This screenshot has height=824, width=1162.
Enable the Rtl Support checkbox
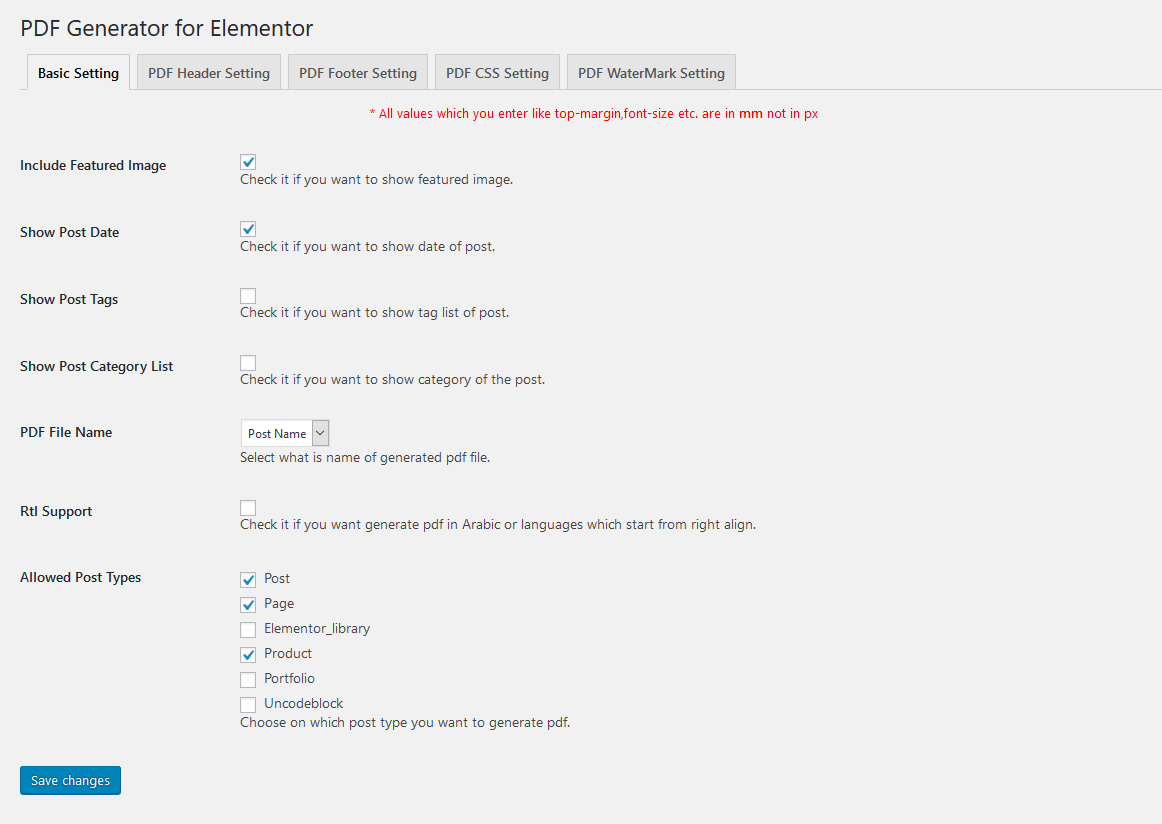tap(248, 508)
